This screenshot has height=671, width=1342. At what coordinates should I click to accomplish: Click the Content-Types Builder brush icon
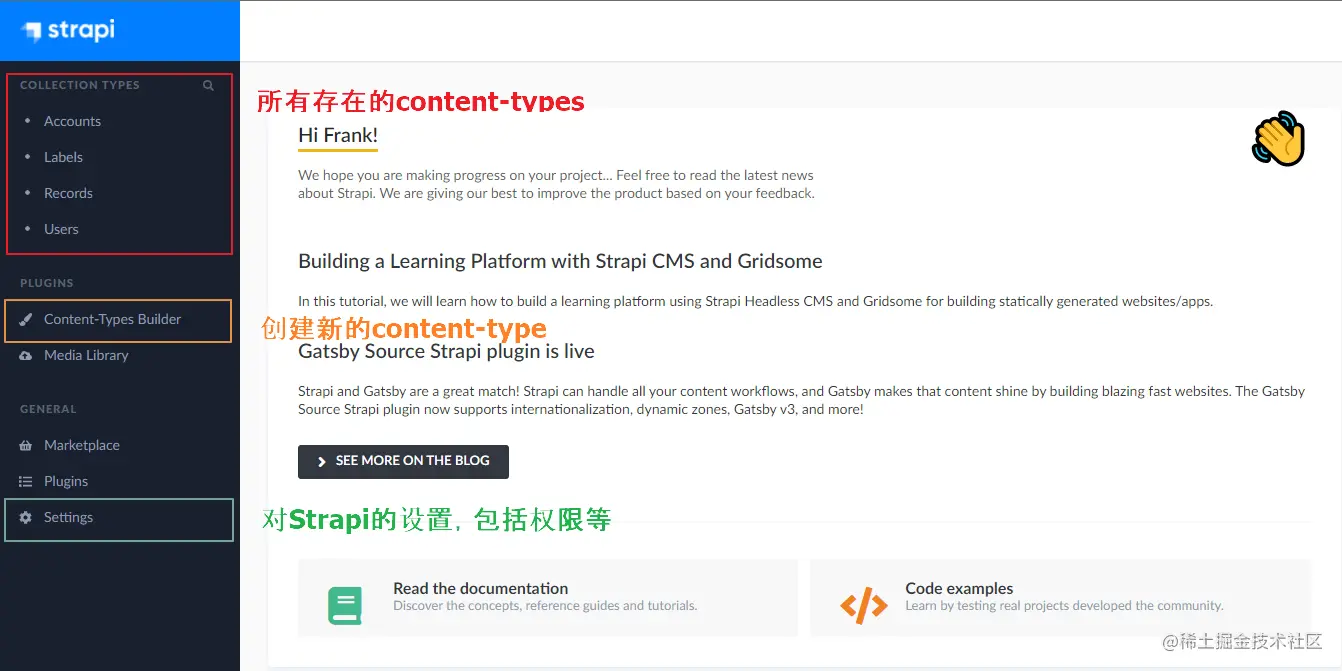pyautogui.click(x=26, y=320)
